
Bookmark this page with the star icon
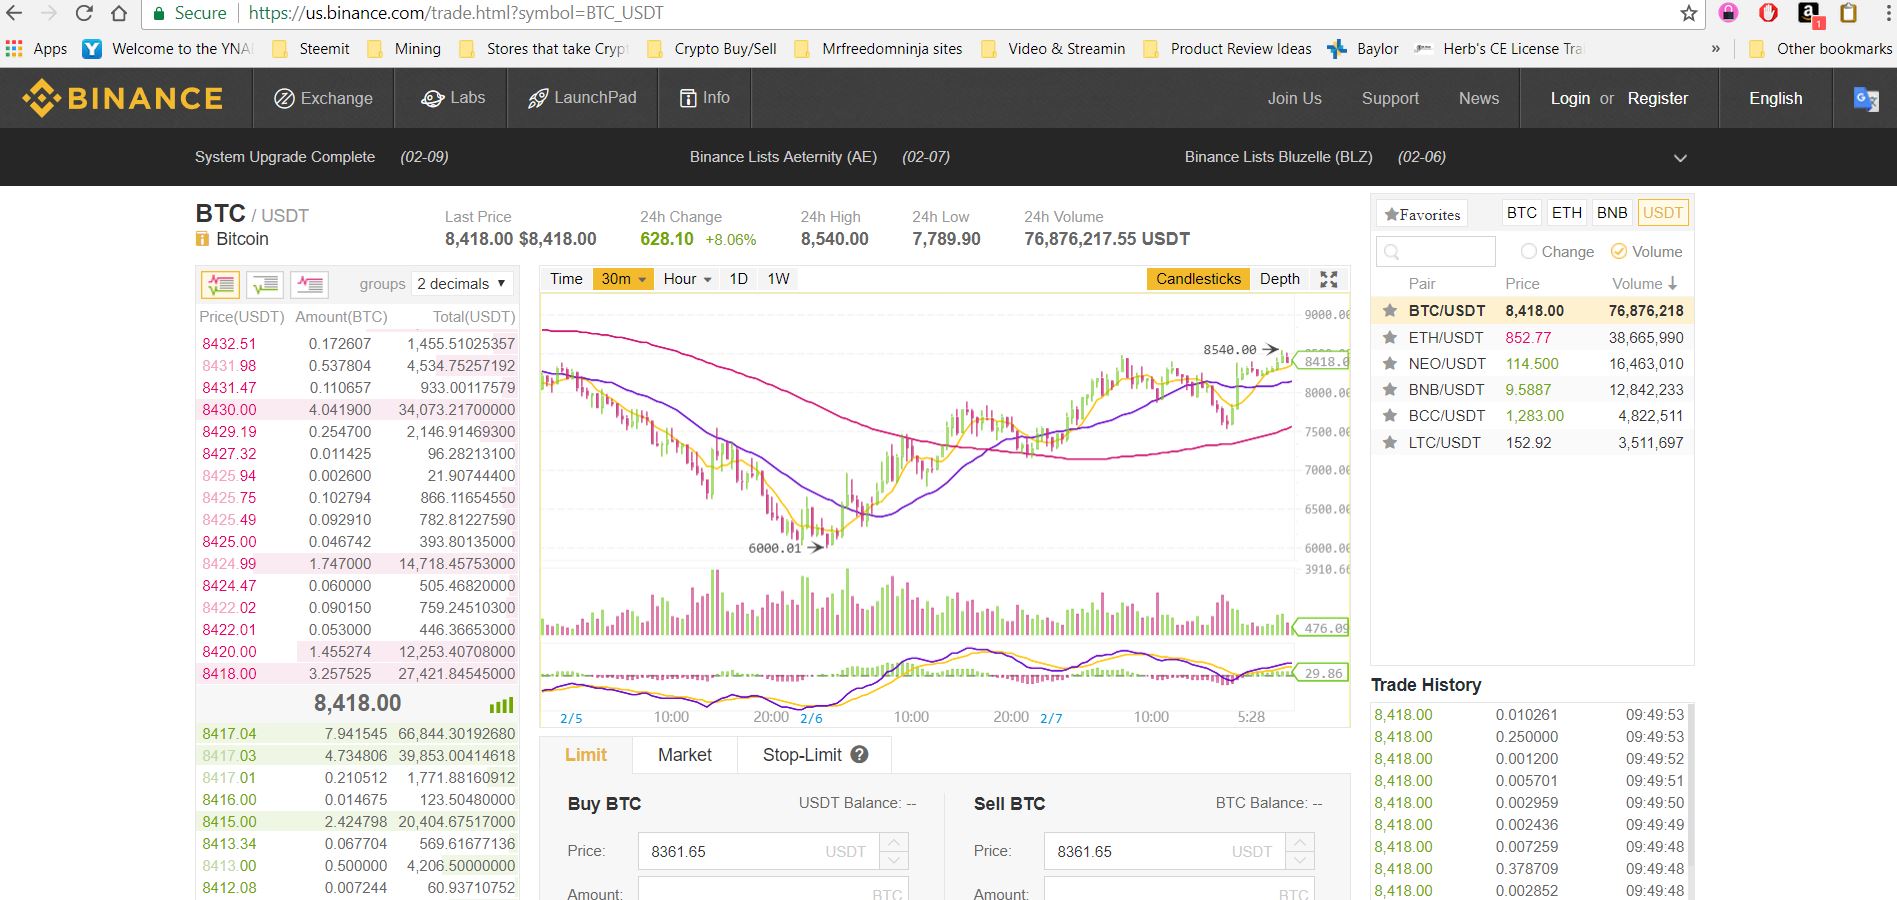coord(1689,13)
